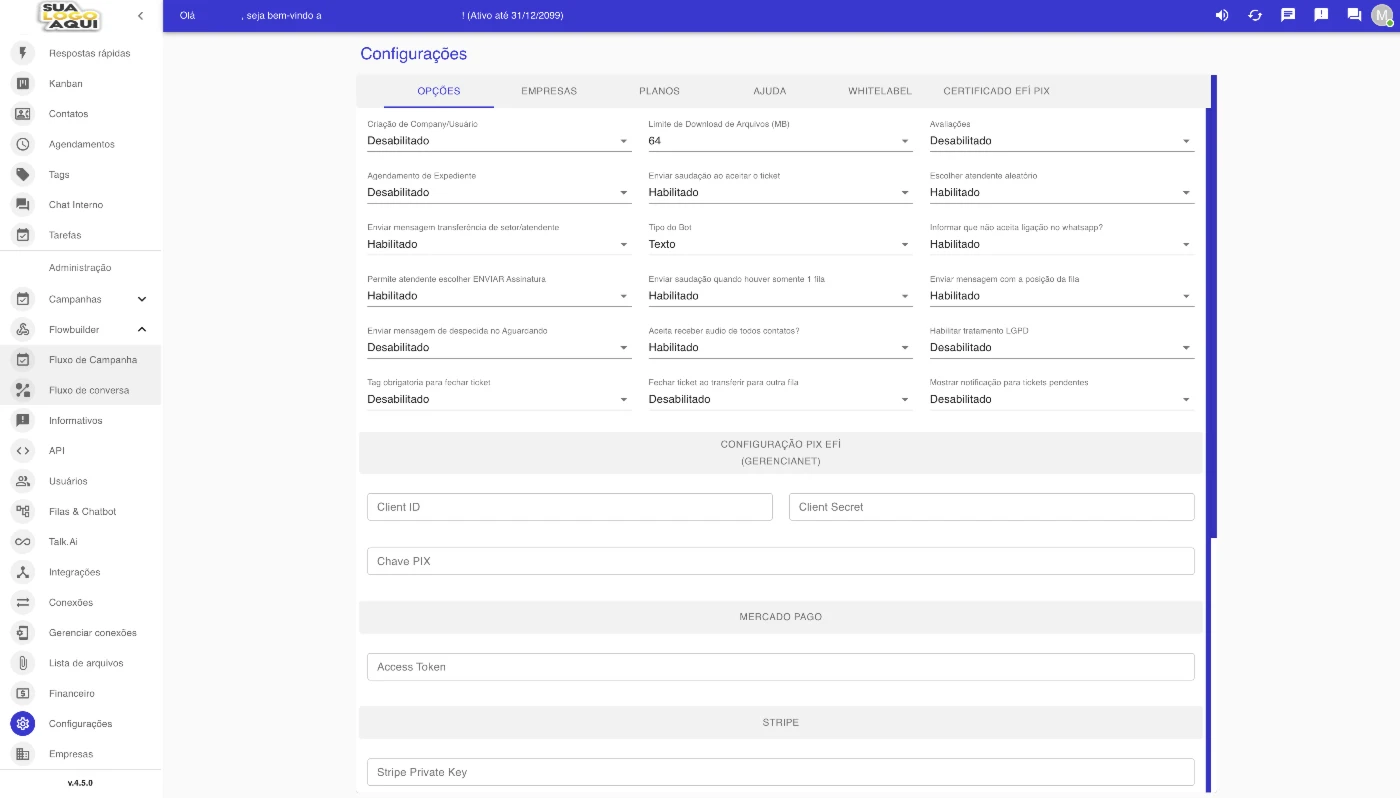Switch to the Empresas tab
This screenshot has width=1400, height=798.
click(x=549, y=91)
